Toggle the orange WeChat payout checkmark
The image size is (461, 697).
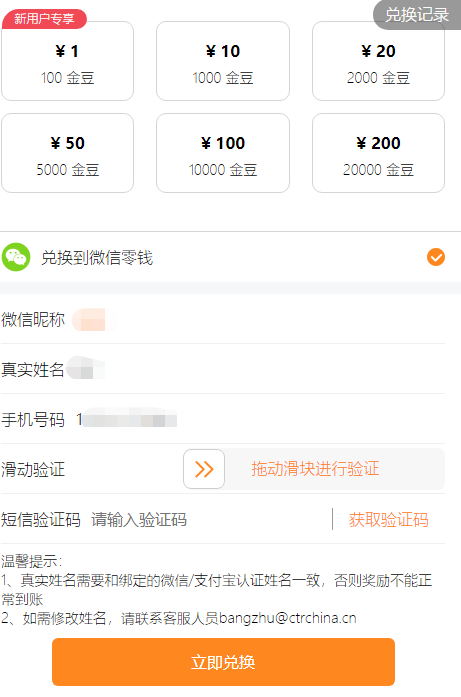[436, 257]
